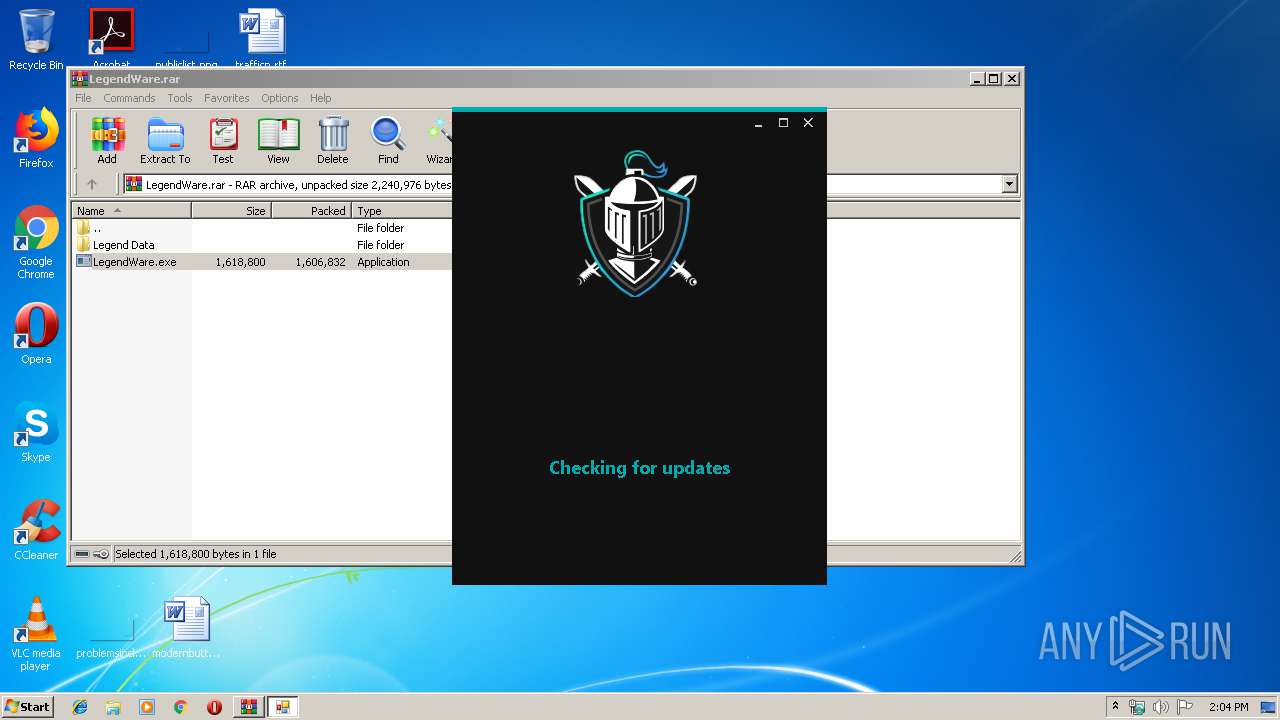Open the Acrobat desktop shortcut
Screen dimensions: 1280x720
(112, 38)
